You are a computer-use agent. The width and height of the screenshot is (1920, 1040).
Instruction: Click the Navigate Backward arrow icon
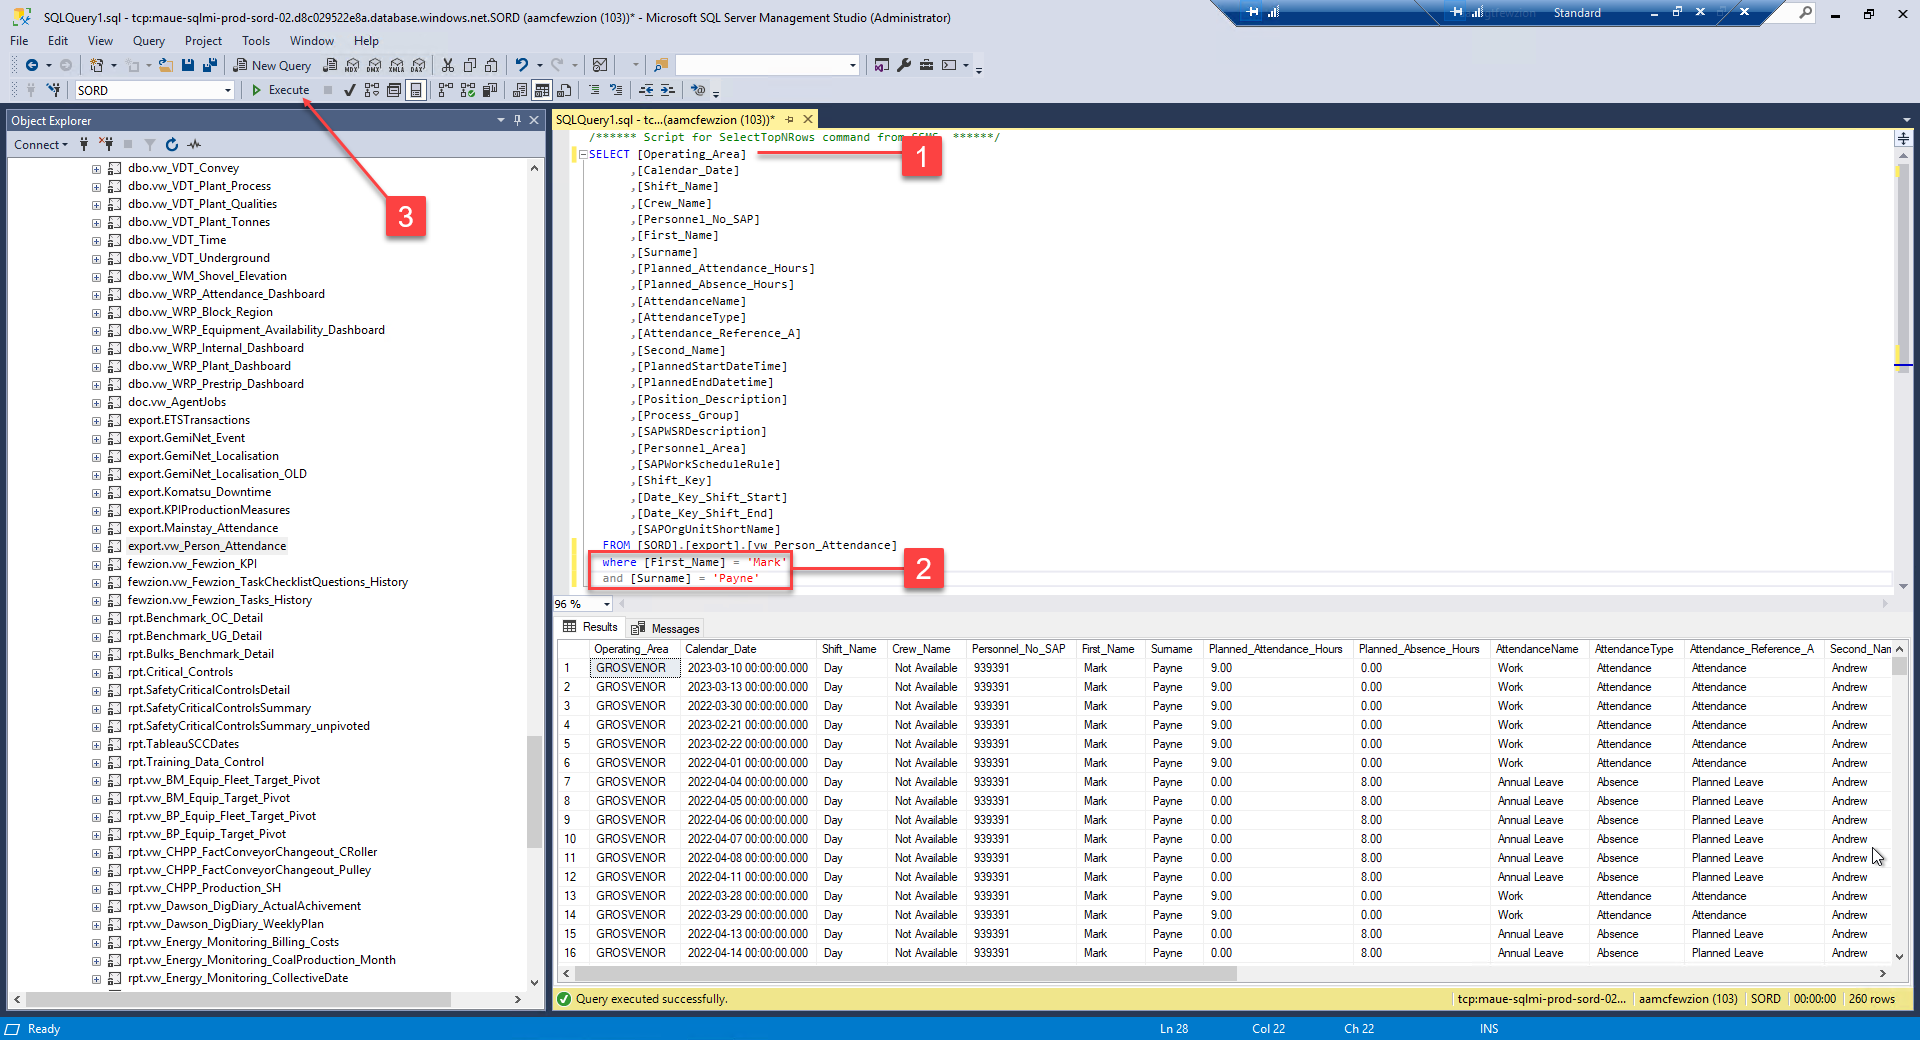pyautogui.click(x=32, y=65)
